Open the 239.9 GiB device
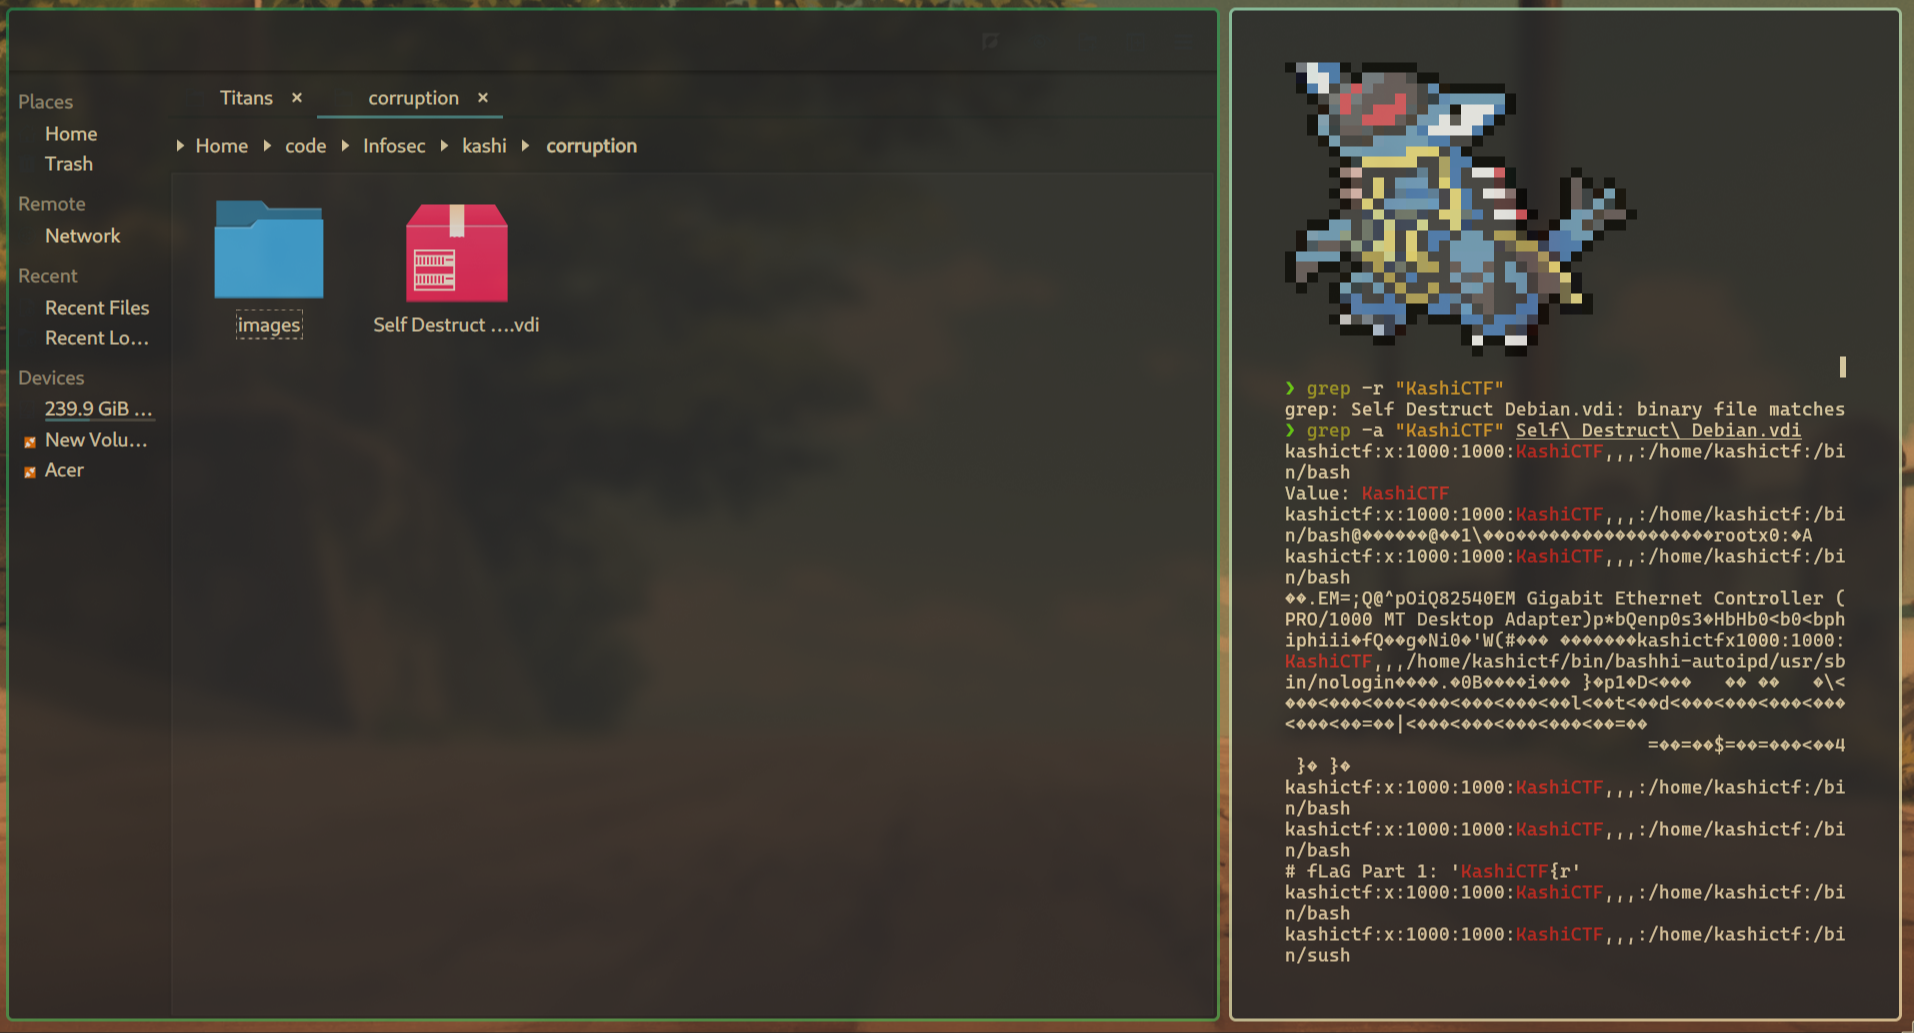This screenshot has height=1033, width=1914. point(98,409)
